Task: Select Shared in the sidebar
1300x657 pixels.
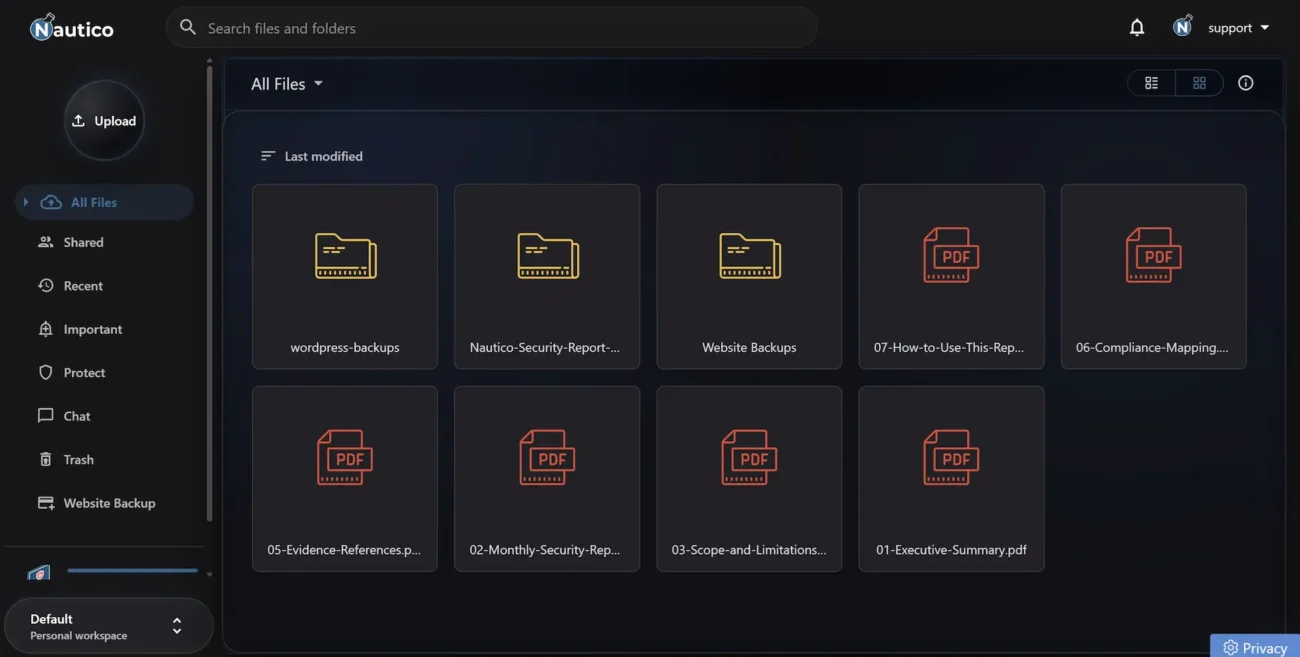Action: point(83,242)
